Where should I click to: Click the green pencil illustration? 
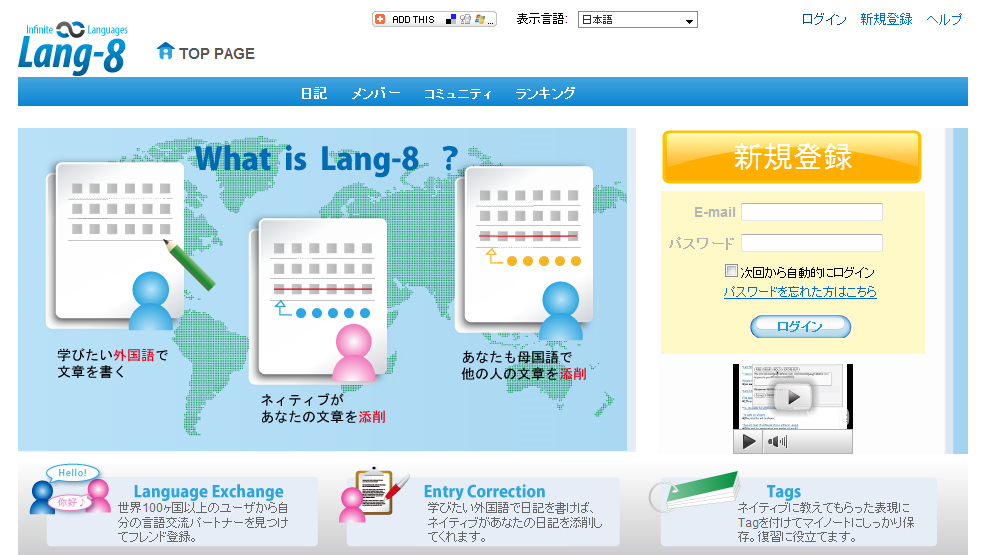190,265
